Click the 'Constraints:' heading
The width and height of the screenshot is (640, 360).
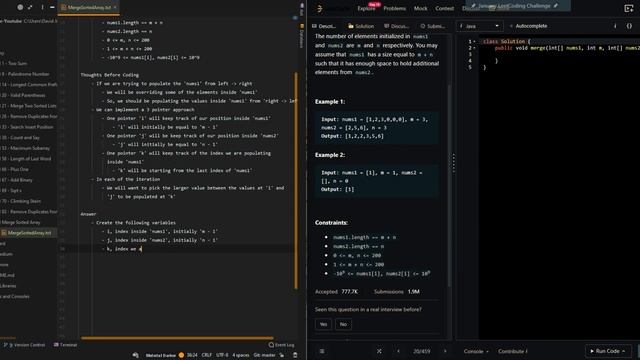(331, 223)
